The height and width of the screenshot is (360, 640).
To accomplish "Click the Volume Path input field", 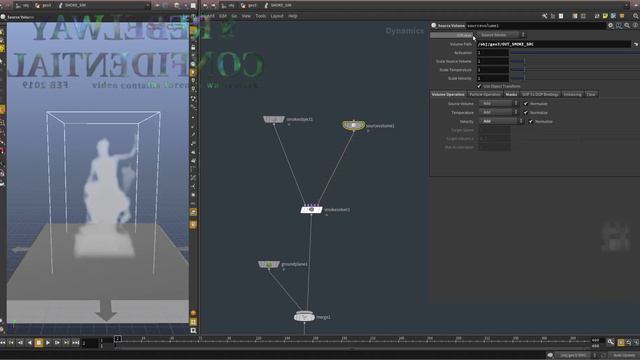I will 554,44.
